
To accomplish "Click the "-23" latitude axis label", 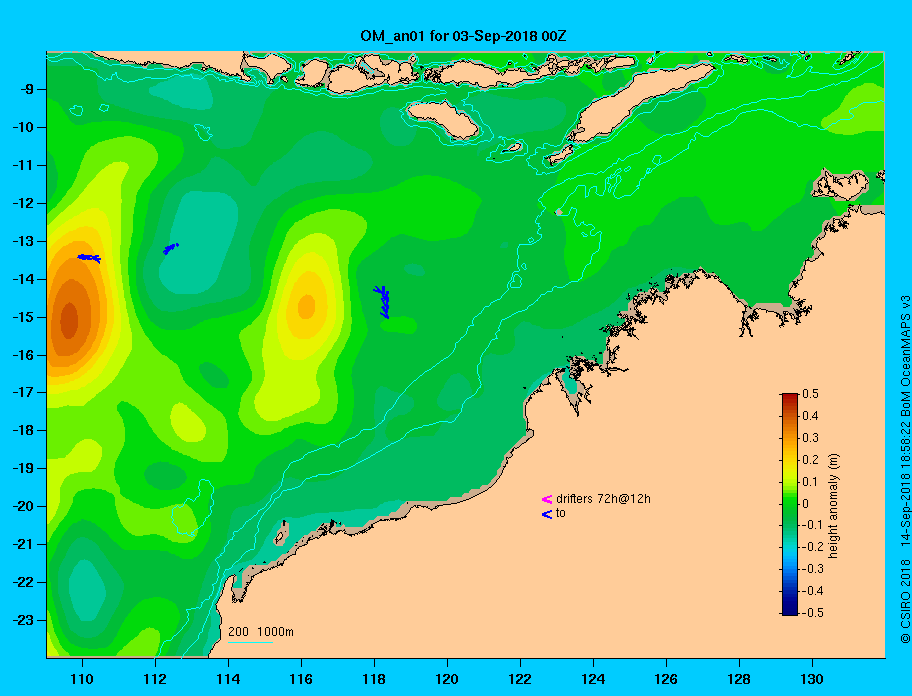I will coord(25,620).
